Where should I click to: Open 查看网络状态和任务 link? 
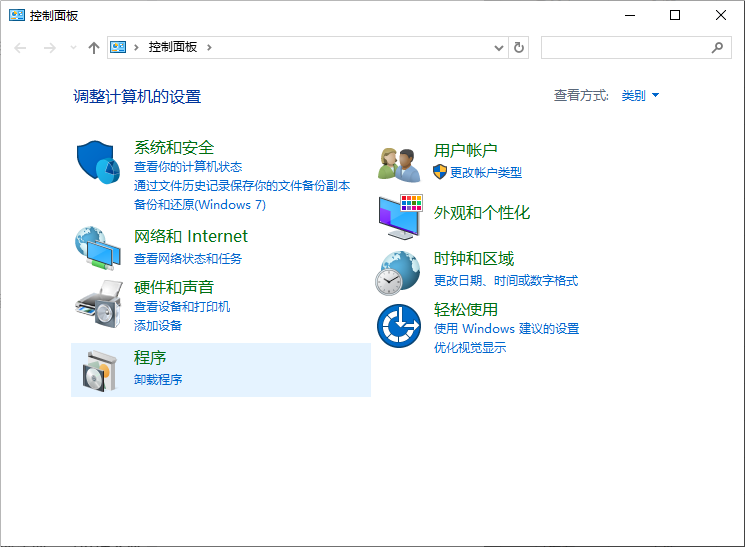coord(188,259)
